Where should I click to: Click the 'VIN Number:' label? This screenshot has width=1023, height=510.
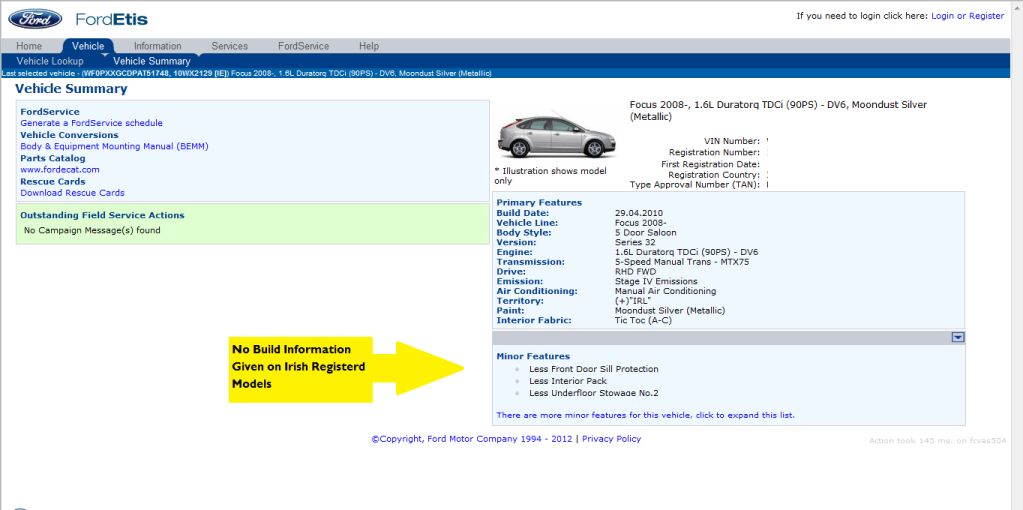[732, 141]
